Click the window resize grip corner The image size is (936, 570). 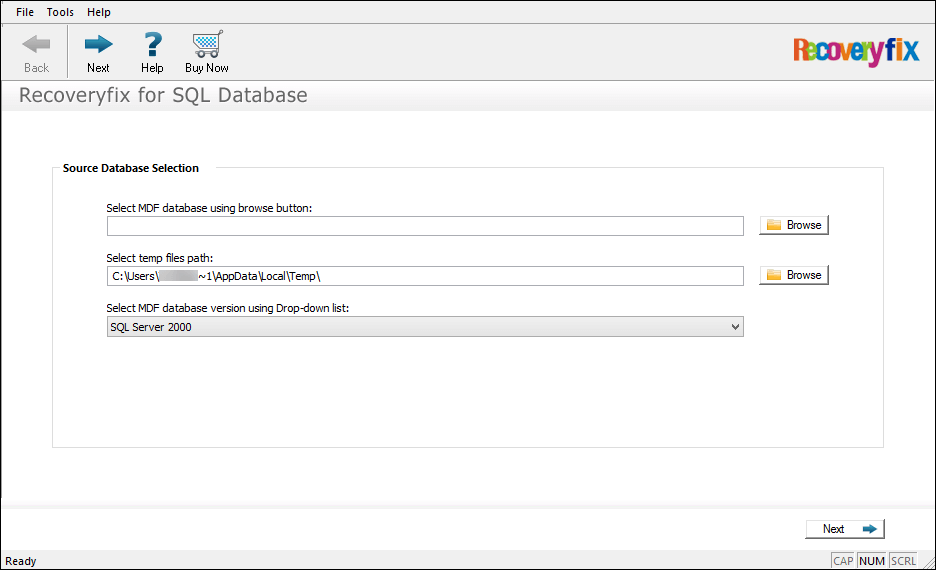coord(928,562)
